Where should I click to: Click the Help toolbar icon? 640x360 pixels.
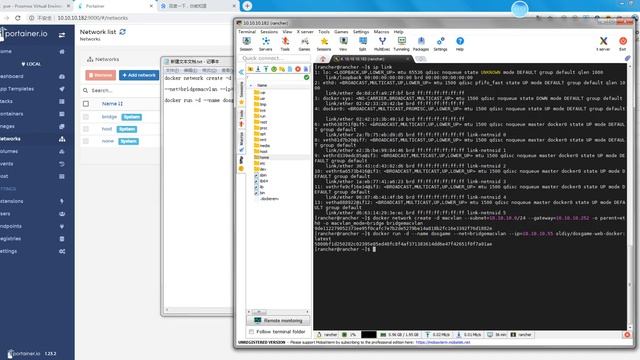pyautogui.click(x=460, y=44)
